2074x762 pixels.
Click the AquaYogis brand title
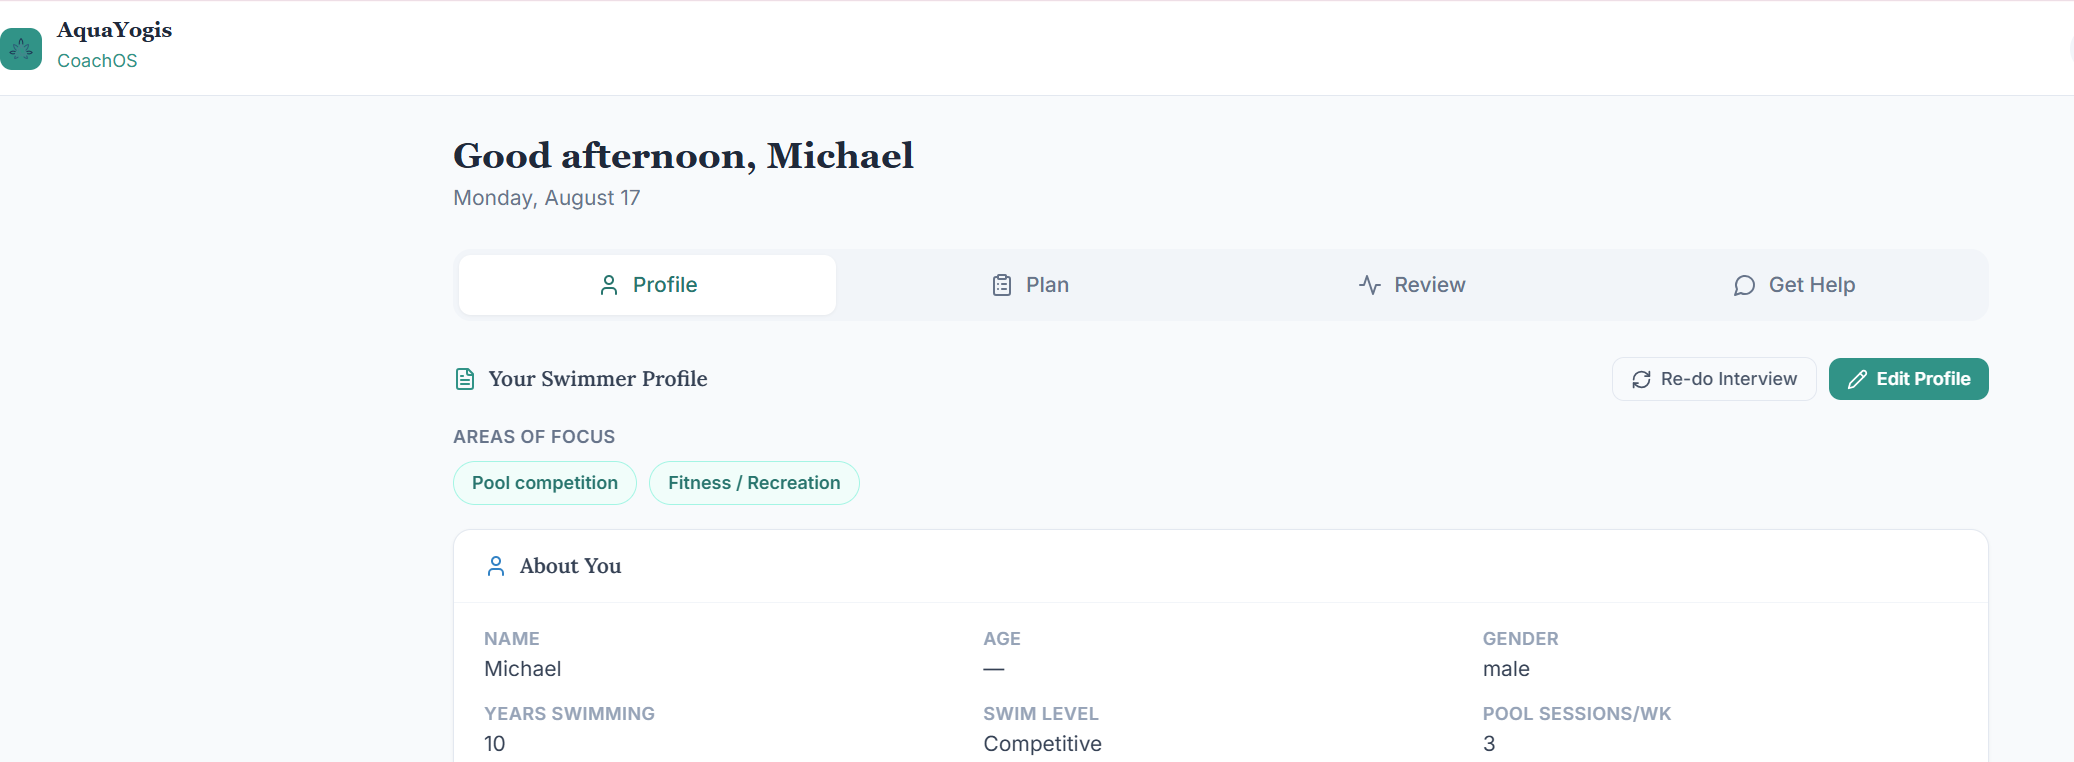[x=114, y=30]
